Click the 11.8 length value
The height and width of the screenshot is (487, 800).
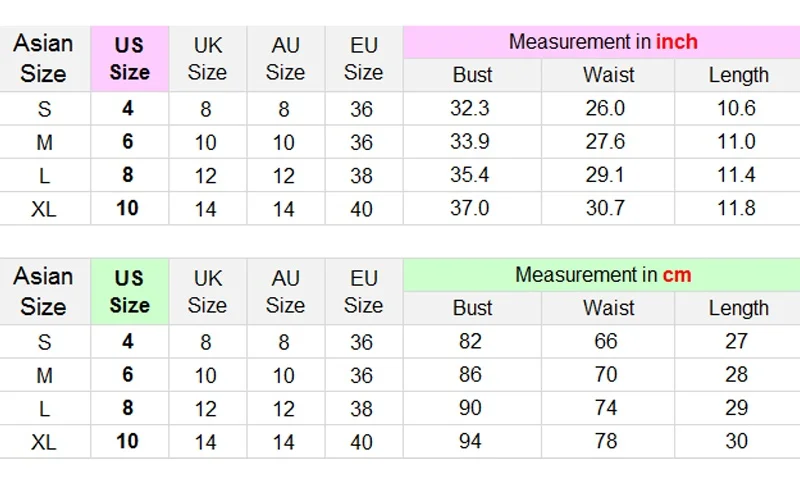pos(736,208)
